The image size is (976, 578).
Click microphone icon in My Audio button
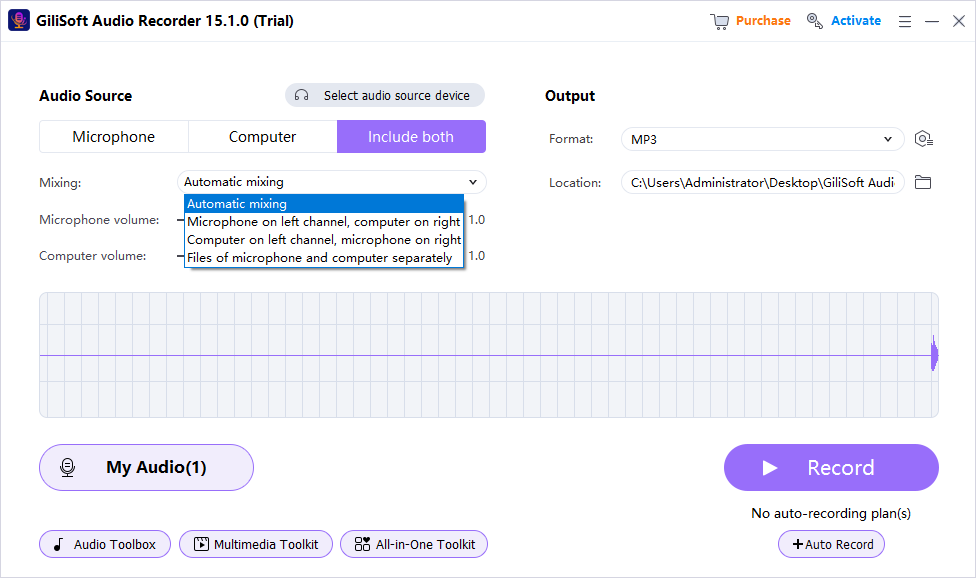(x=68, y=467)
